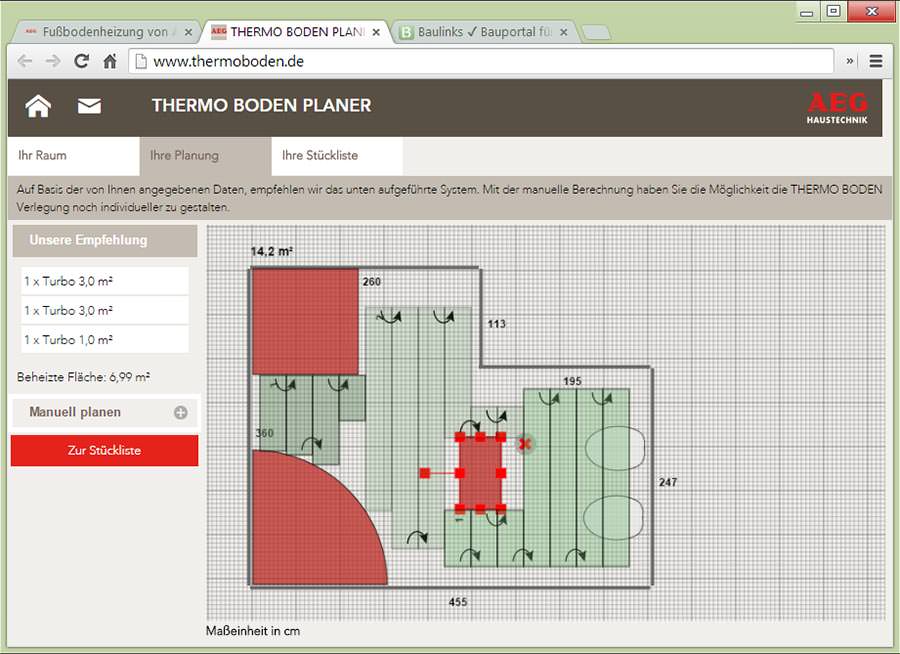The height and width of the screenshot is (654, 900).
Task: Open the mail envelope icon in header
Action: click(90, 106)
